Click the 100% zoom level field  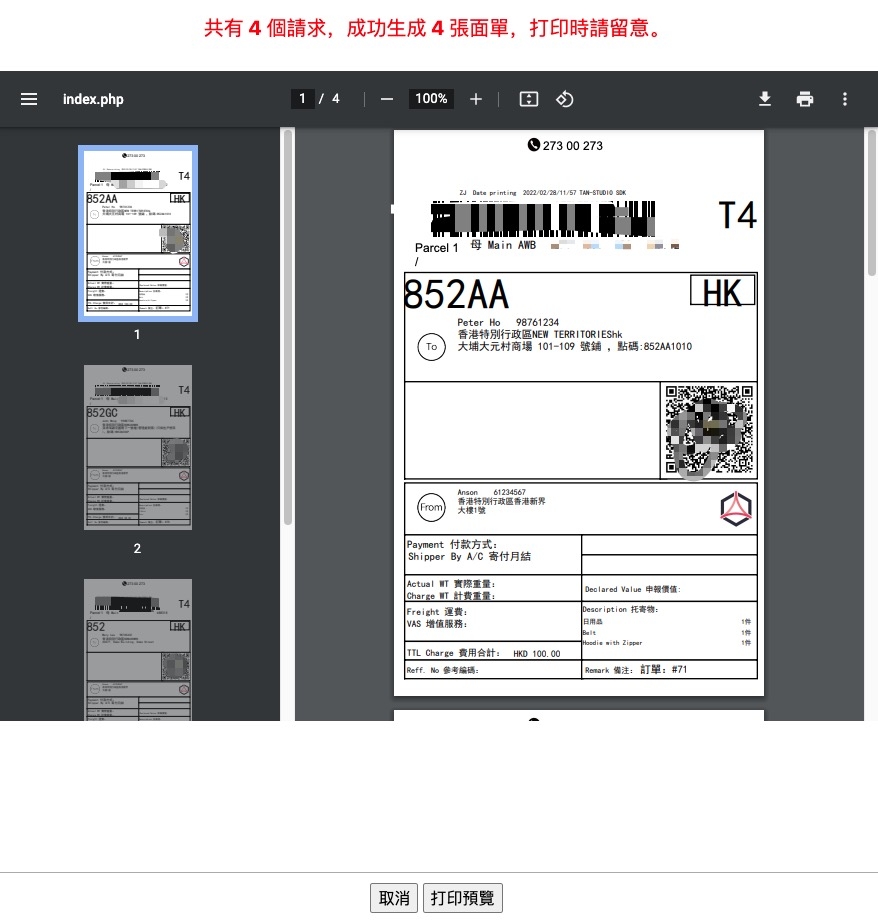click(x=431, y=99)
